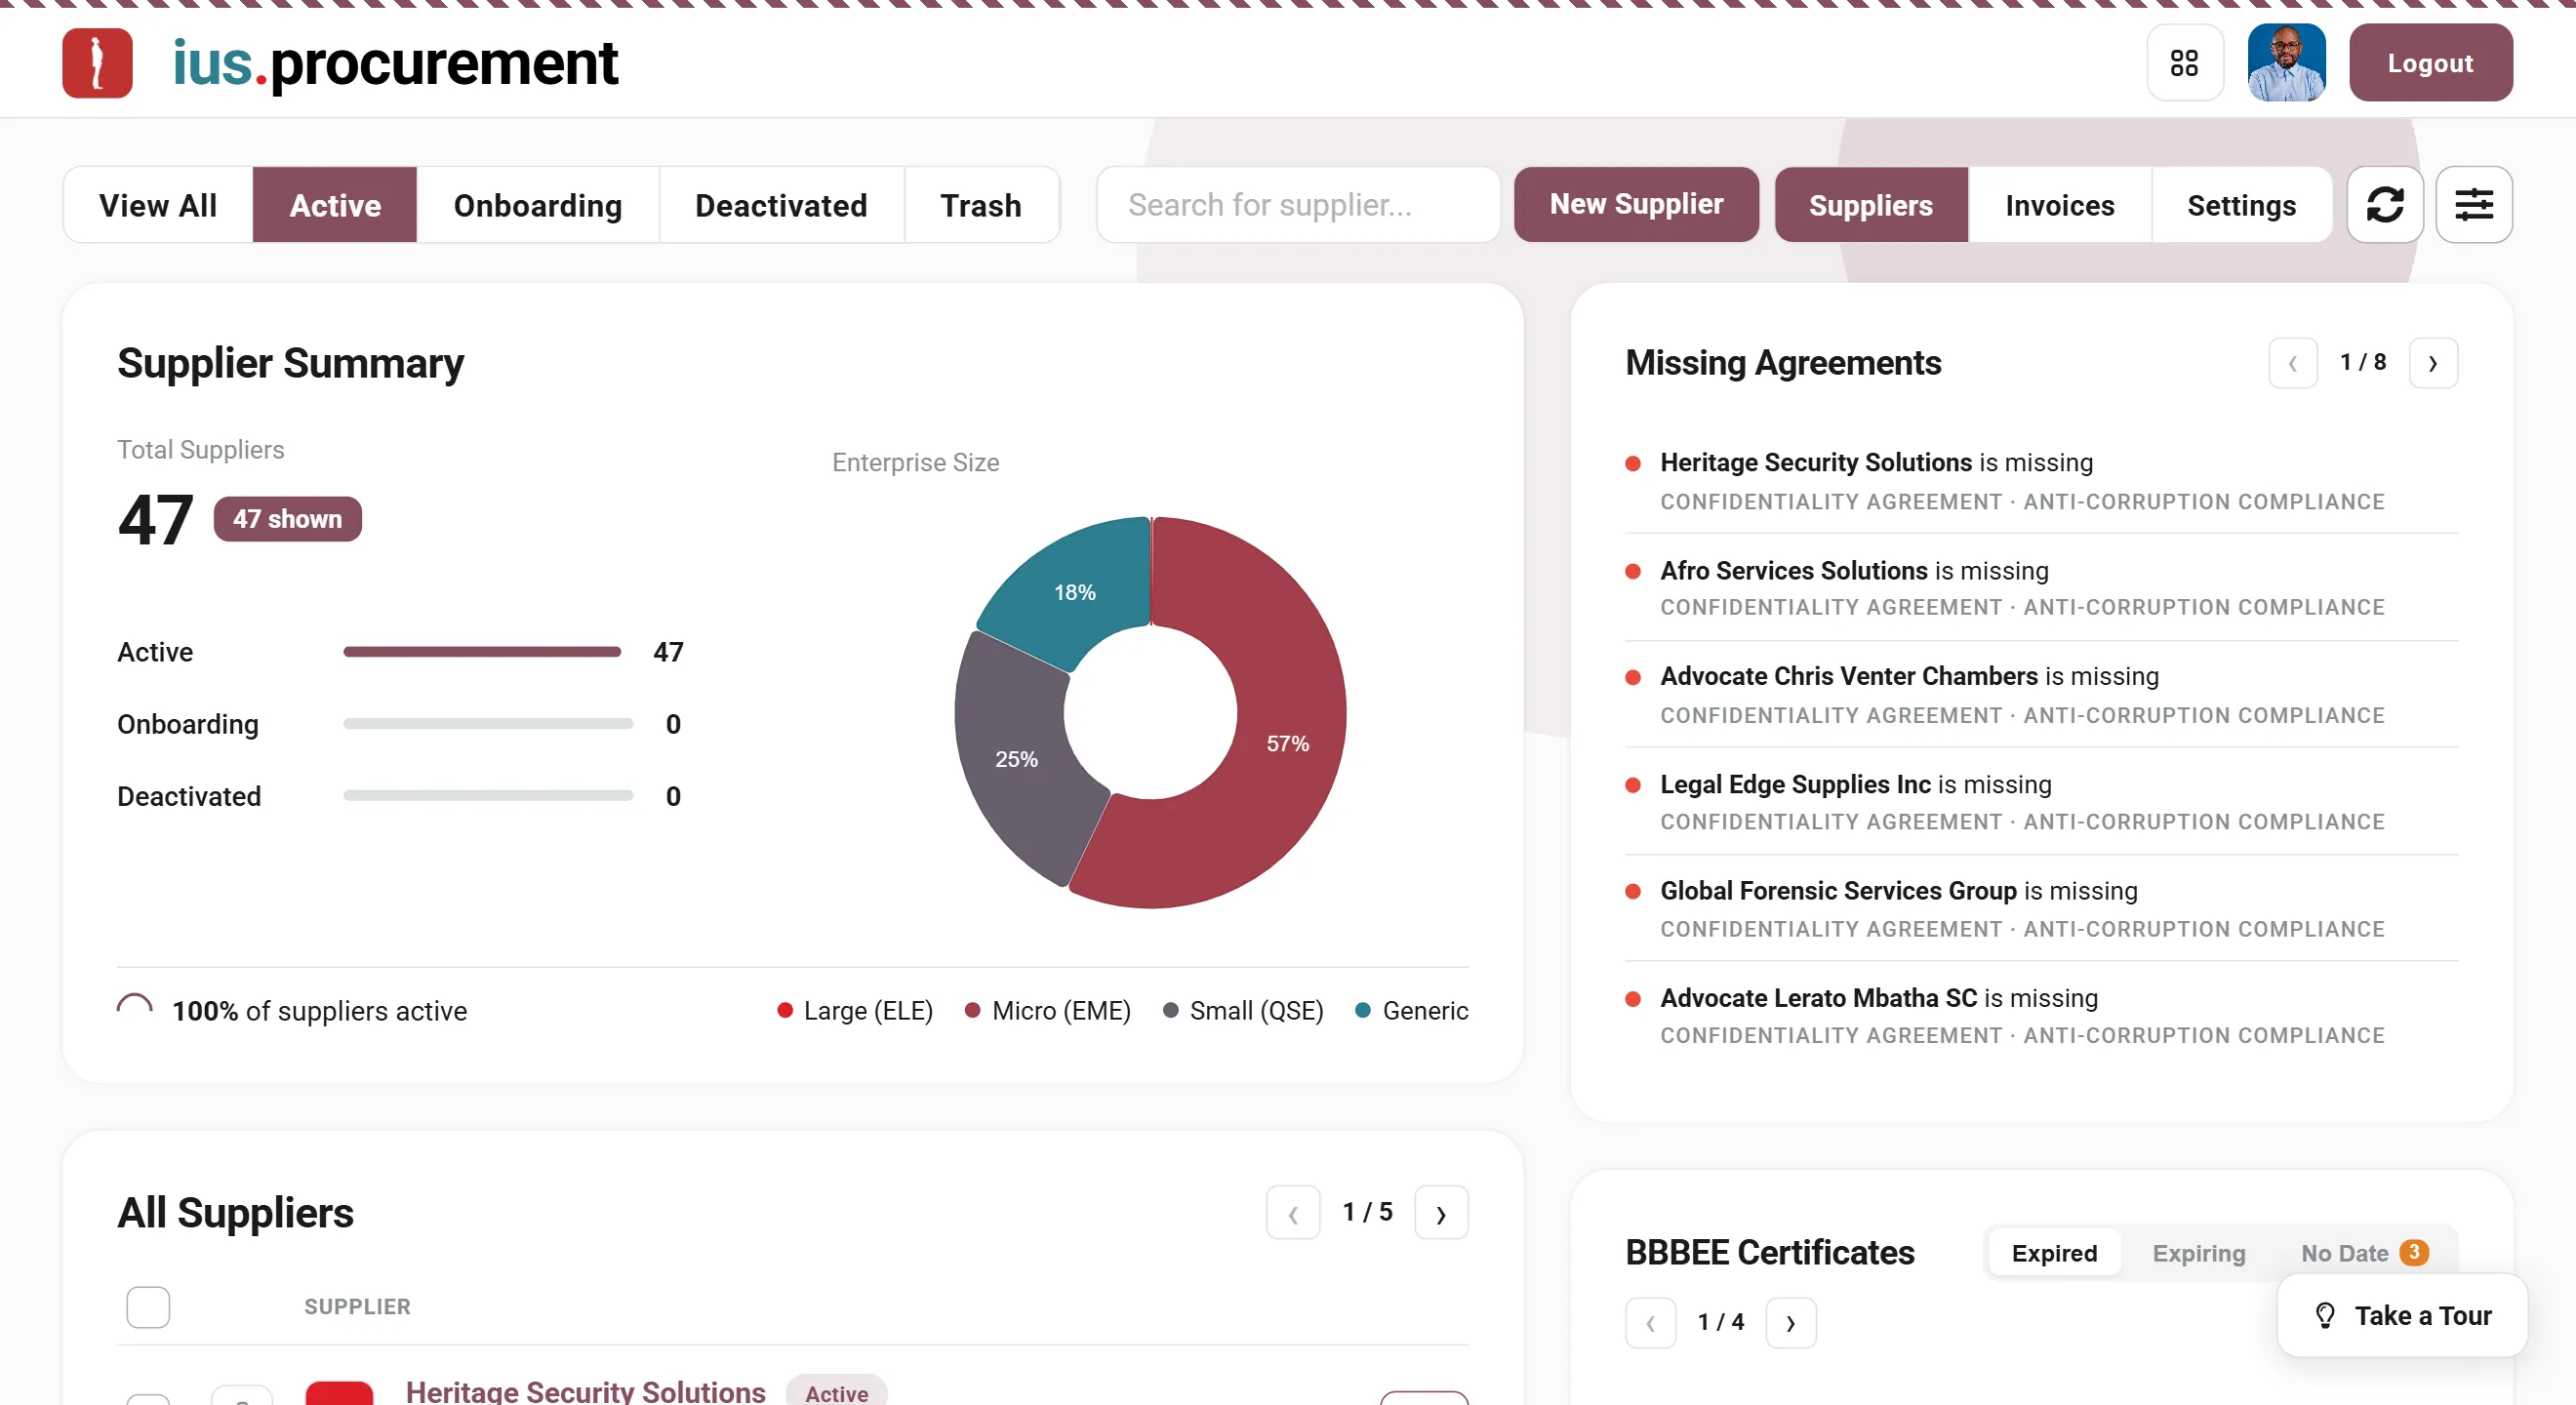Open Afro Services Solutions missing agreement
The image size is (2576, 1405).
pos(2041,587)
